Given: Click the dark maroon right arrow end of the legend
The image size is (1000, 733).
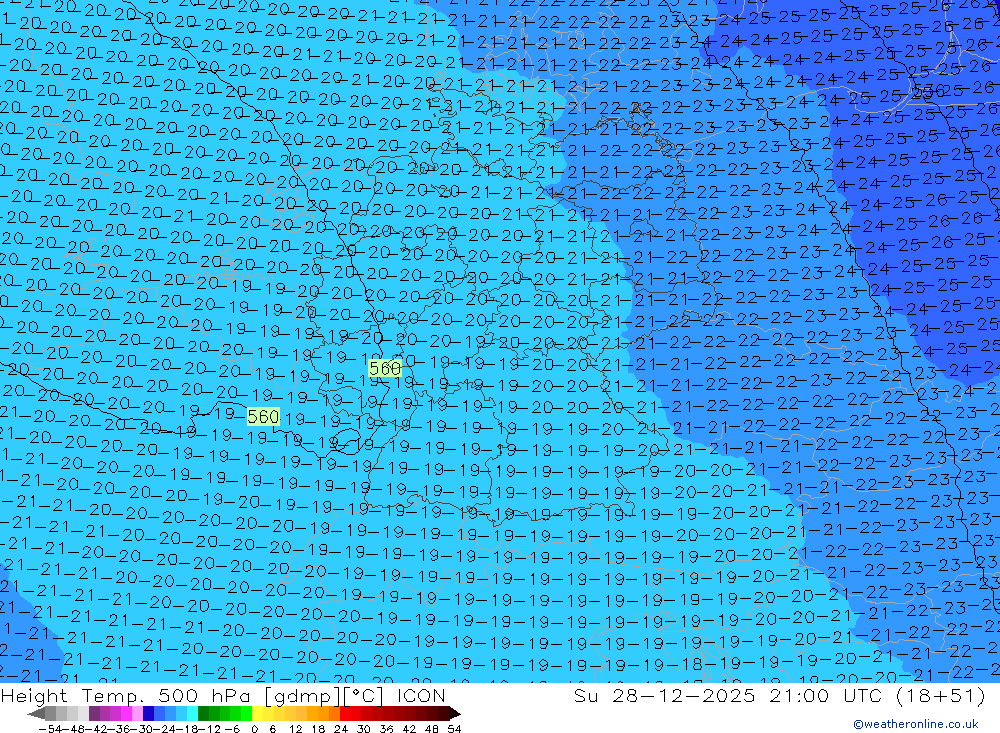Looking at the screenshot, I should [455, 713].
